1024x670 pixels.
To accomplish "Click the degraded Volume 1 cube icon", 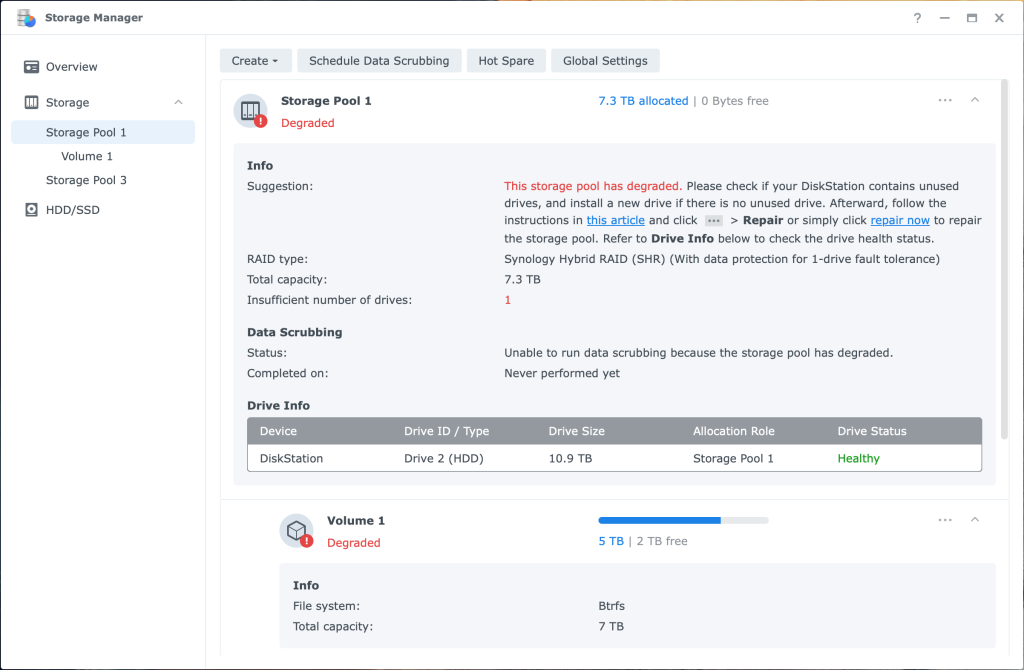I will click(x=296, y=531).
